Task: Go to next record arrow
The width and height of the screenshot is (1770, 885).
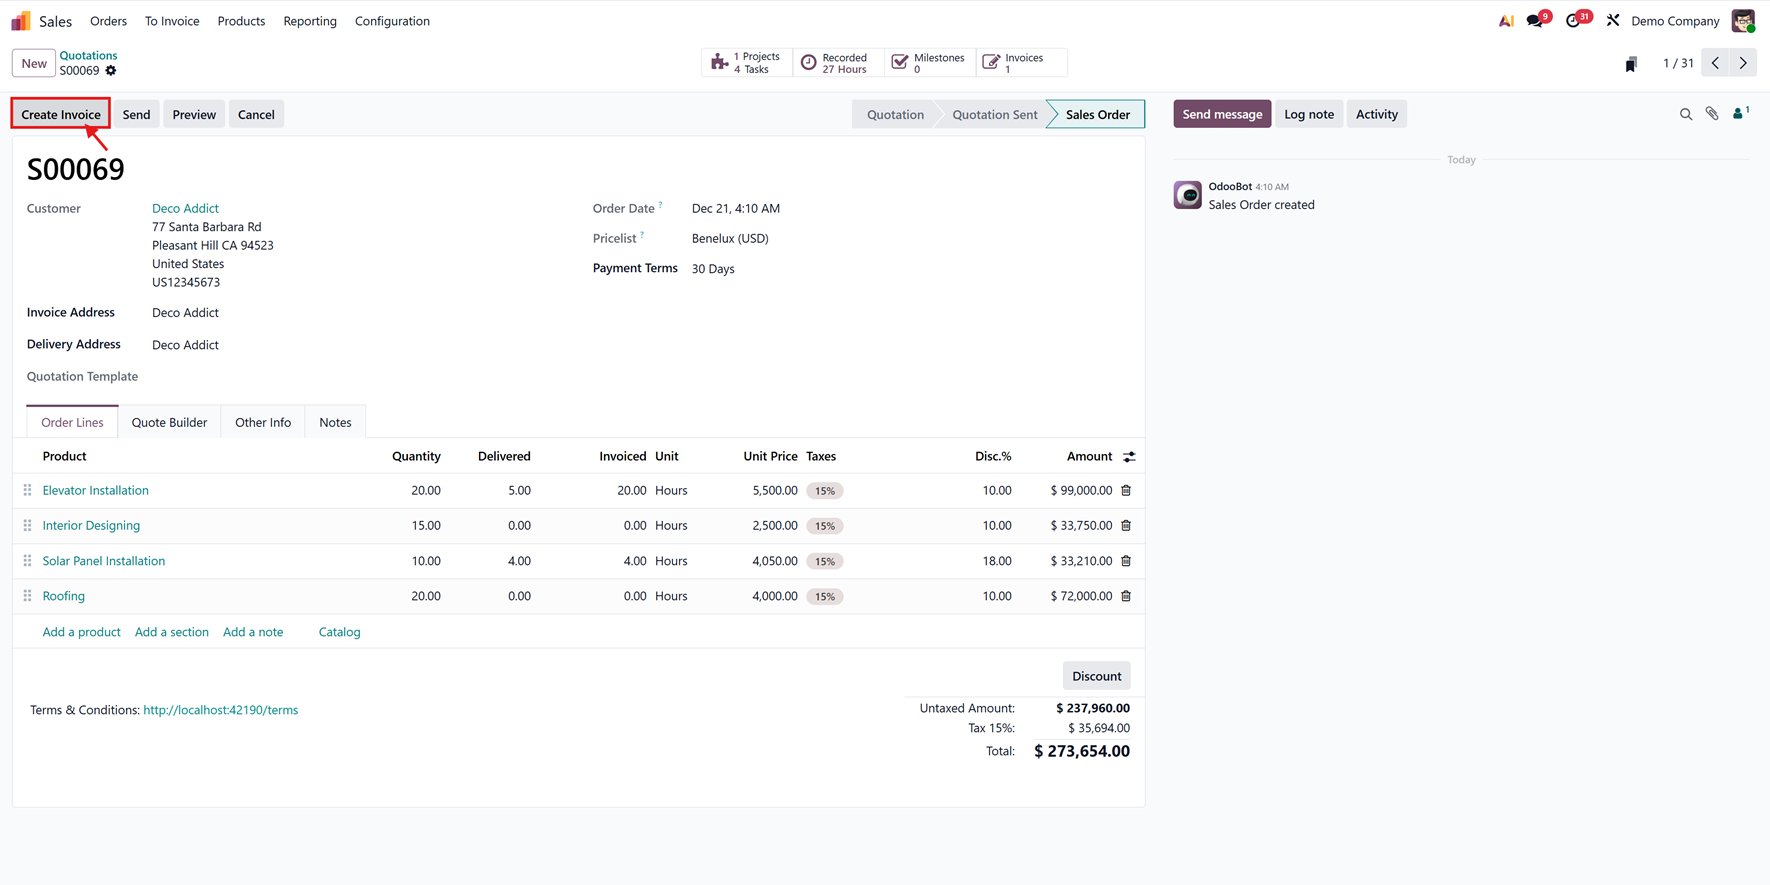Action: click(1743, 63)
